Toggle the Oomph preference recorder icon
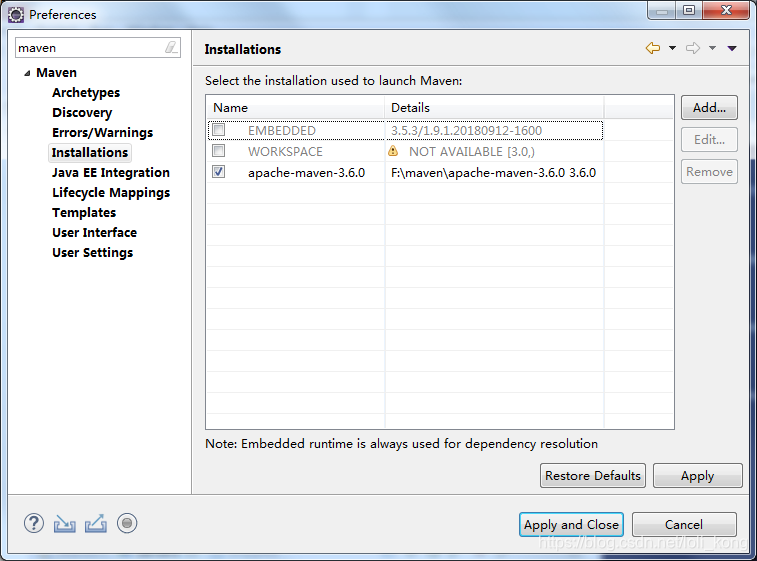 click(127, 523)
